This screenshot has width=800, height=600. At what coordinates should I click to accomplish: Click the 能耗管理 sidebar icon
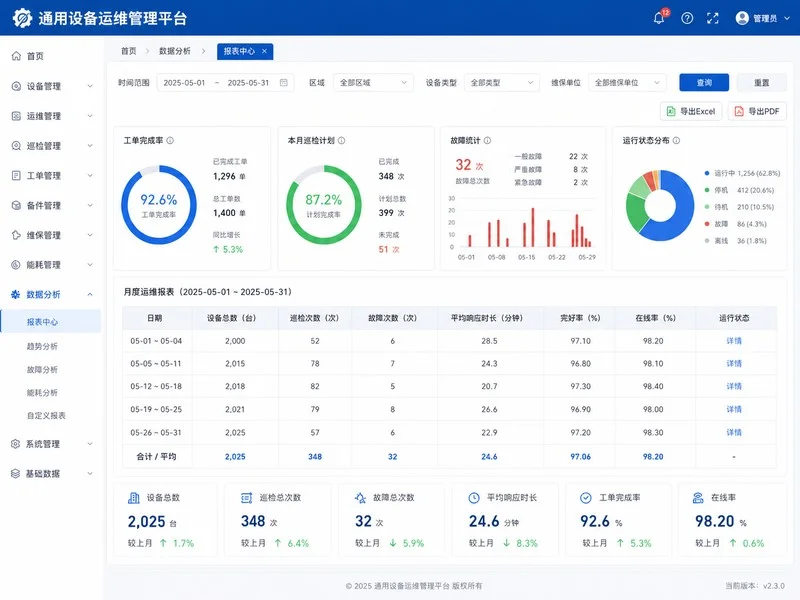(16, 265)
